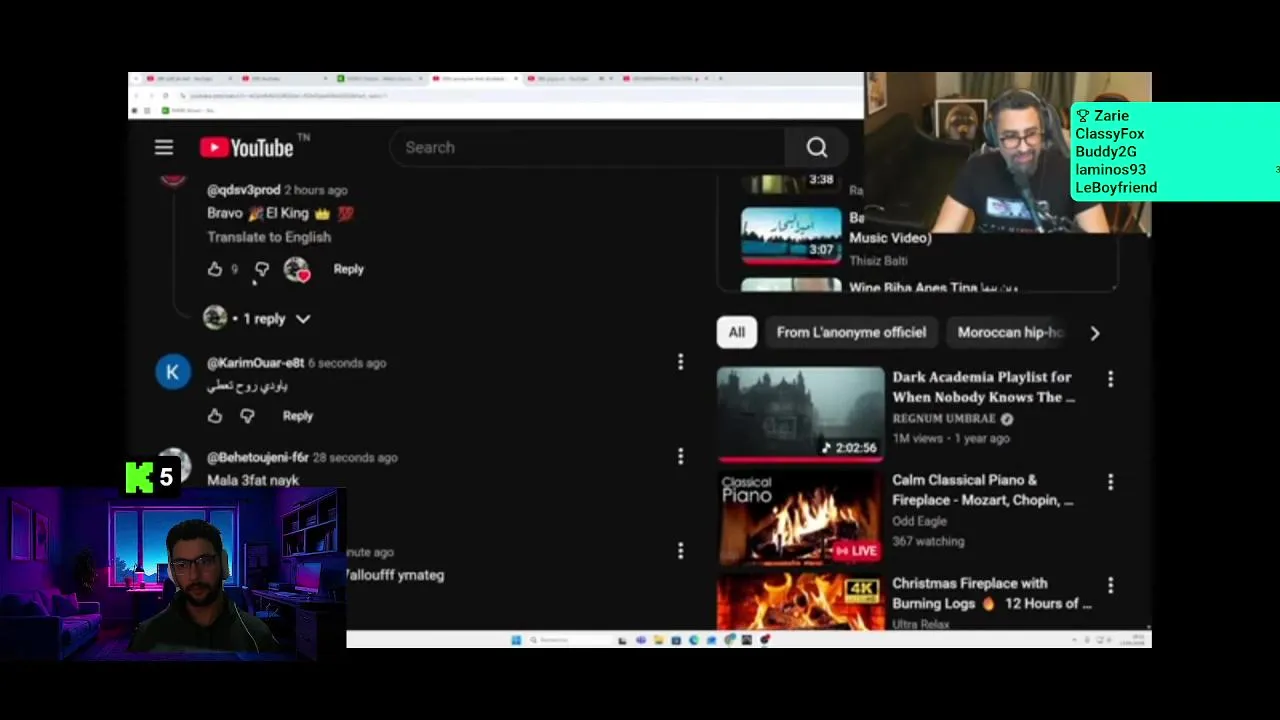Open REGNUM UMBRAE channel
Screen dimensions: 1280x720
[x=944, y=418]
